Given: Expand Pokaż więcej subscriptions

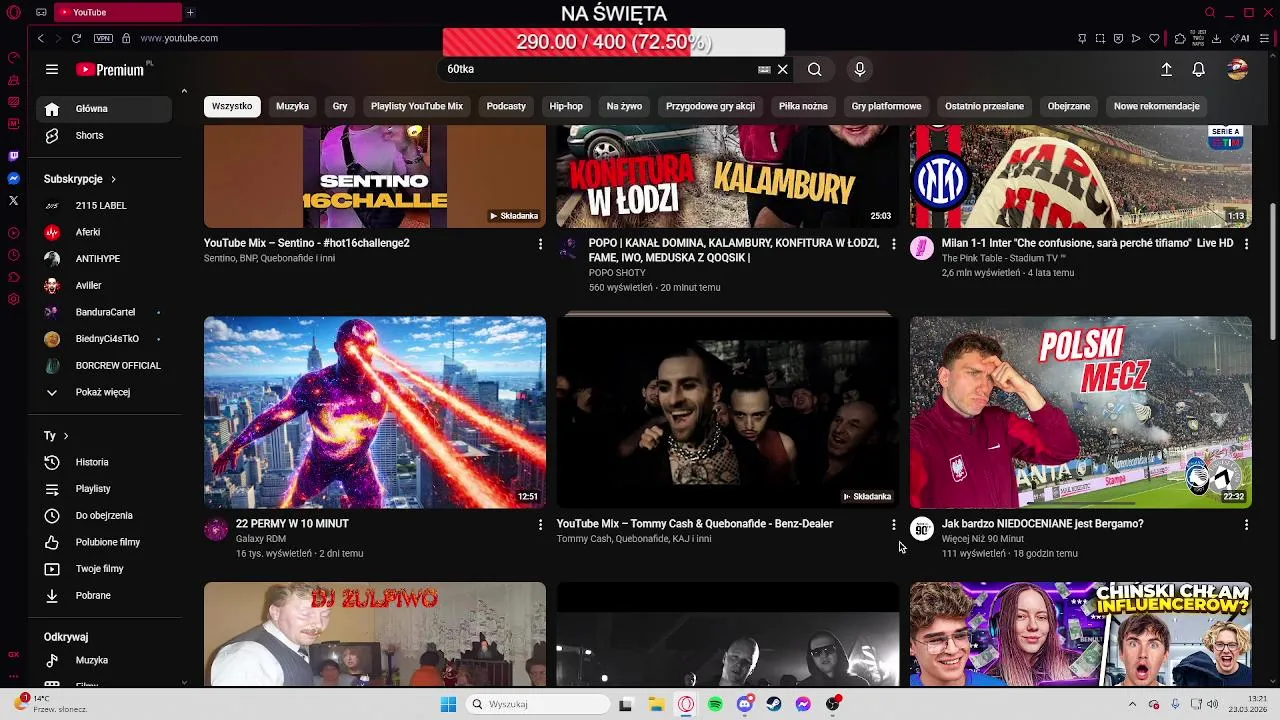Looking at the screenshot, I should (x=104, y=392).
